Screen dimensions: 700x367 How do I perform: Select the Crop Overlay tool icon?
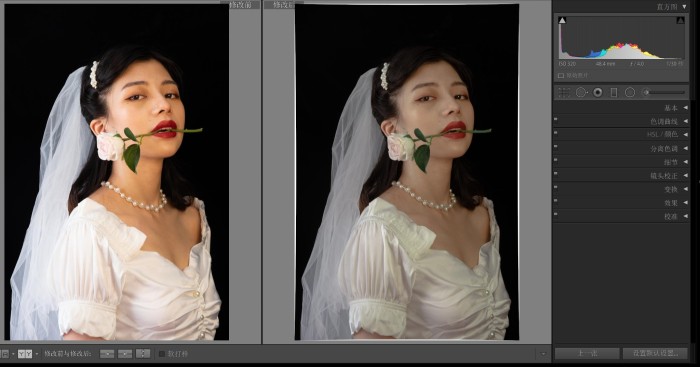(564, 92)
